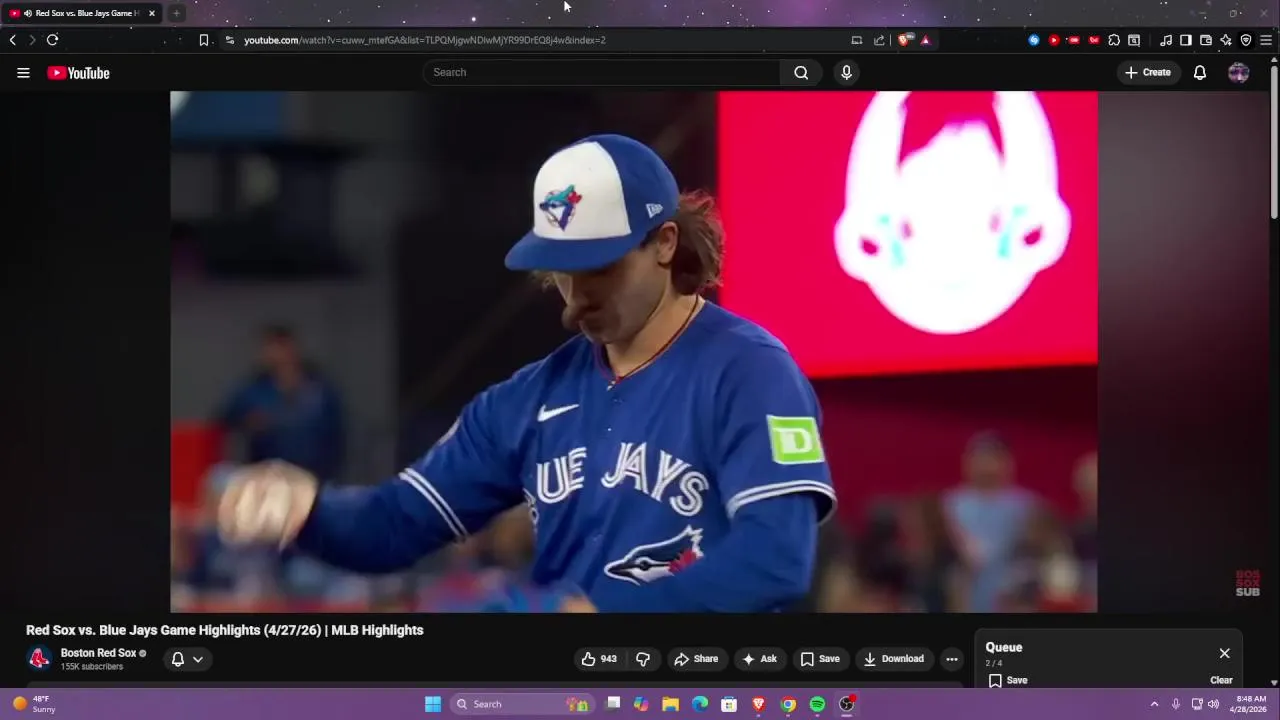The height and width of the screenshot is (720, 1280).
Task: Open Boston Red Sox channel avatar
Action: click(x=39, y=658)
